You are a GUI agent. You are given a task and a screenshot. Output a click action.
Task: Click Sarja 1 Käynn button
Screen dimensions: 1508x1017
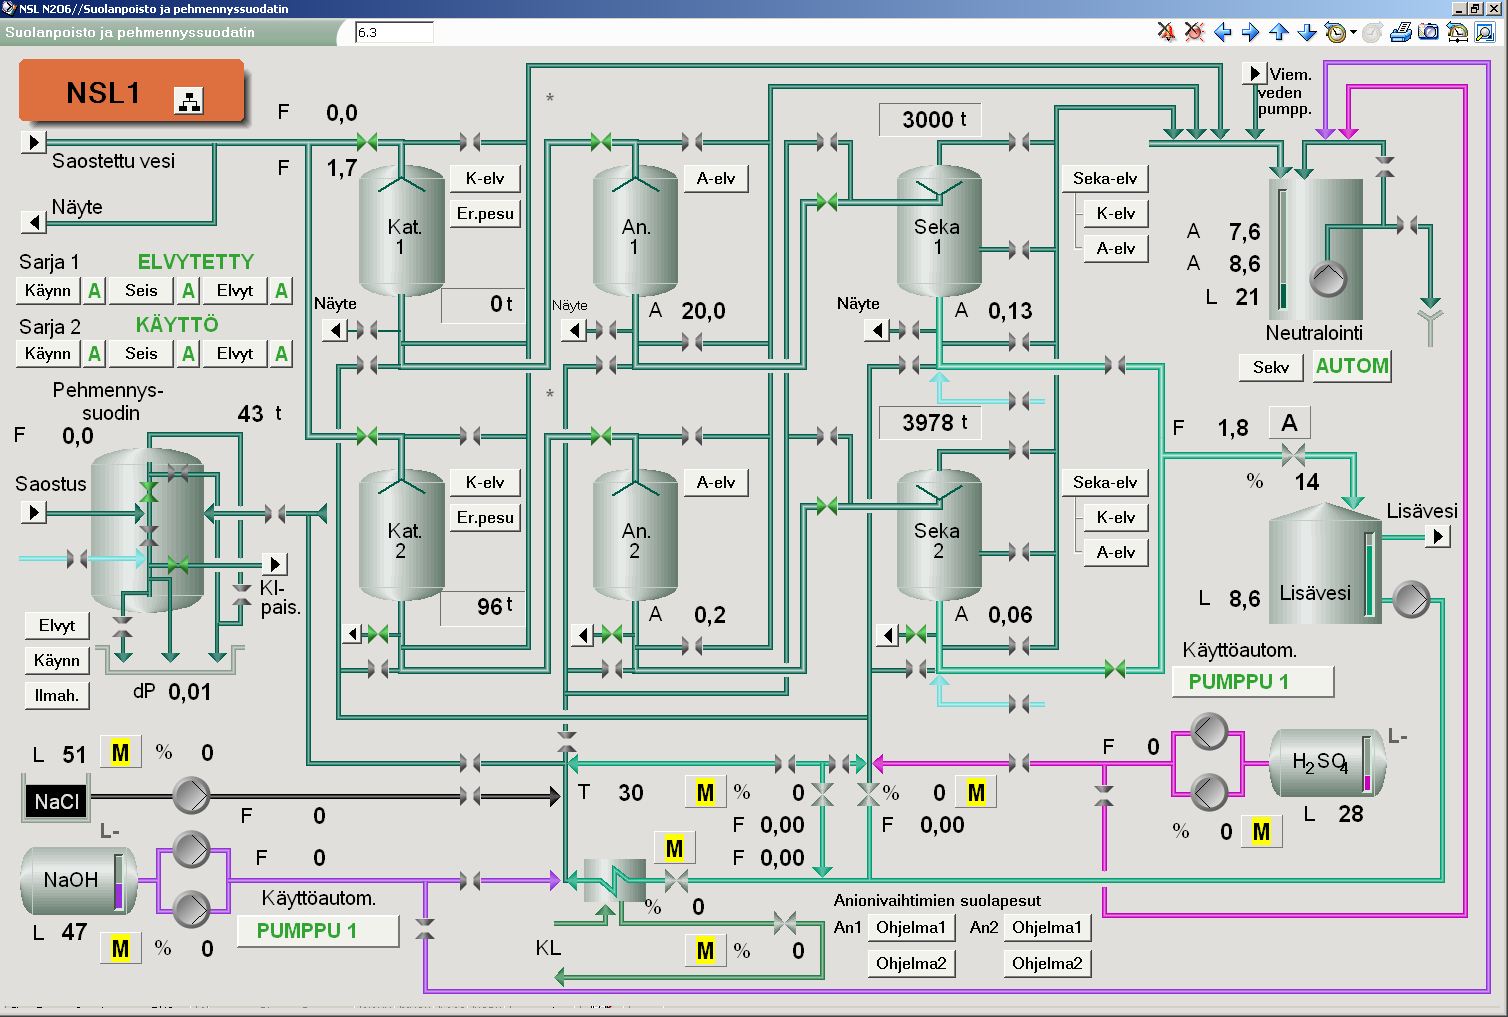(x=48, y=291)
